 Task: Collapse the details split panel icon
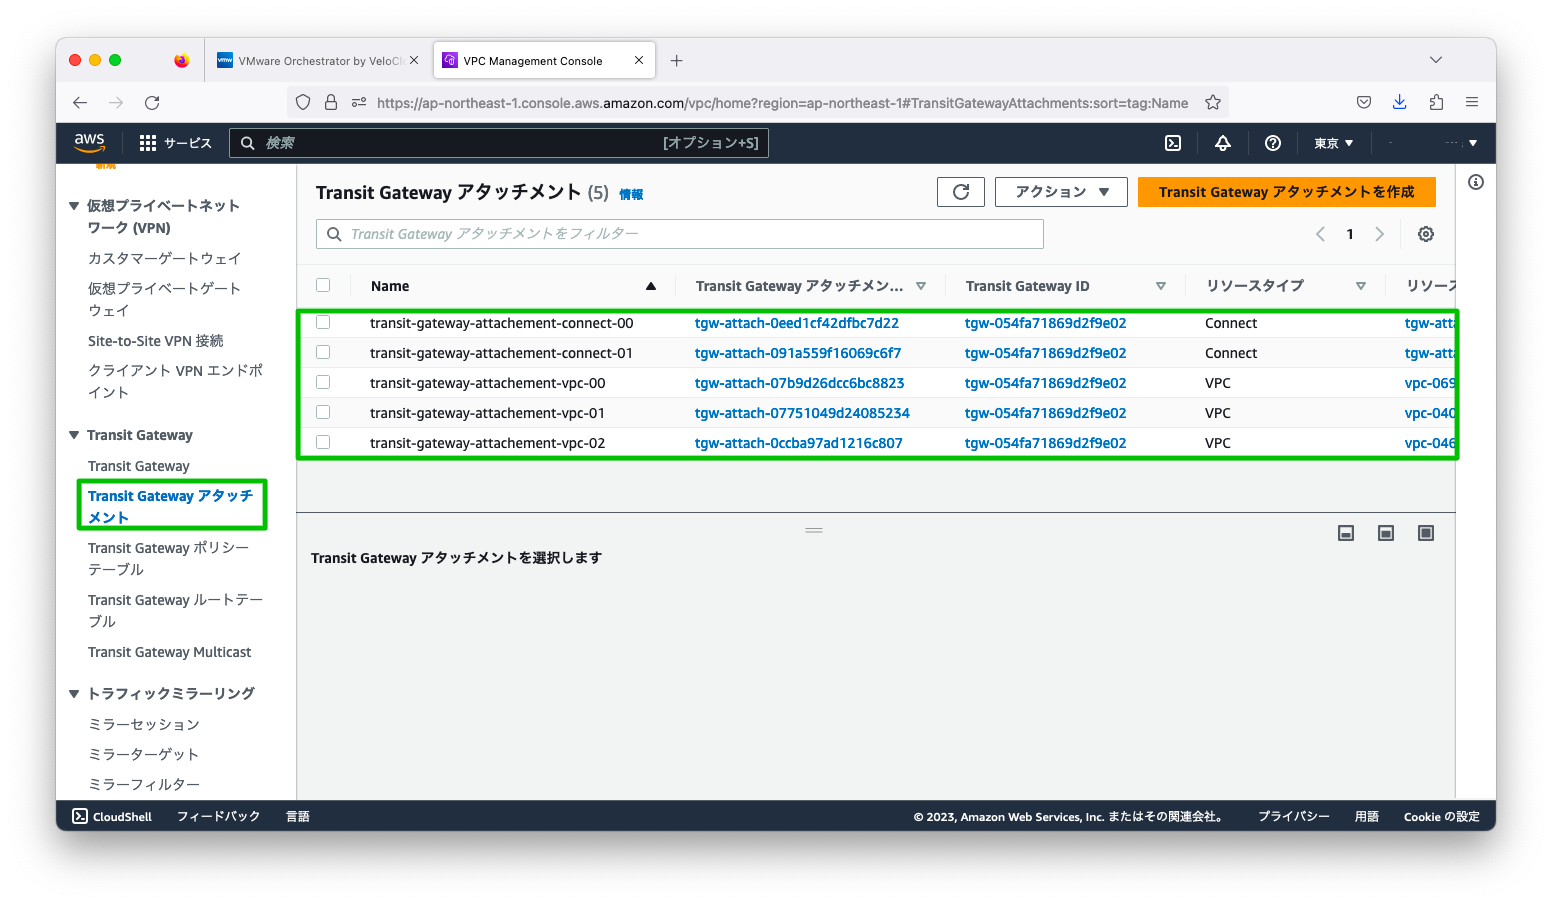pos(1346,533)
